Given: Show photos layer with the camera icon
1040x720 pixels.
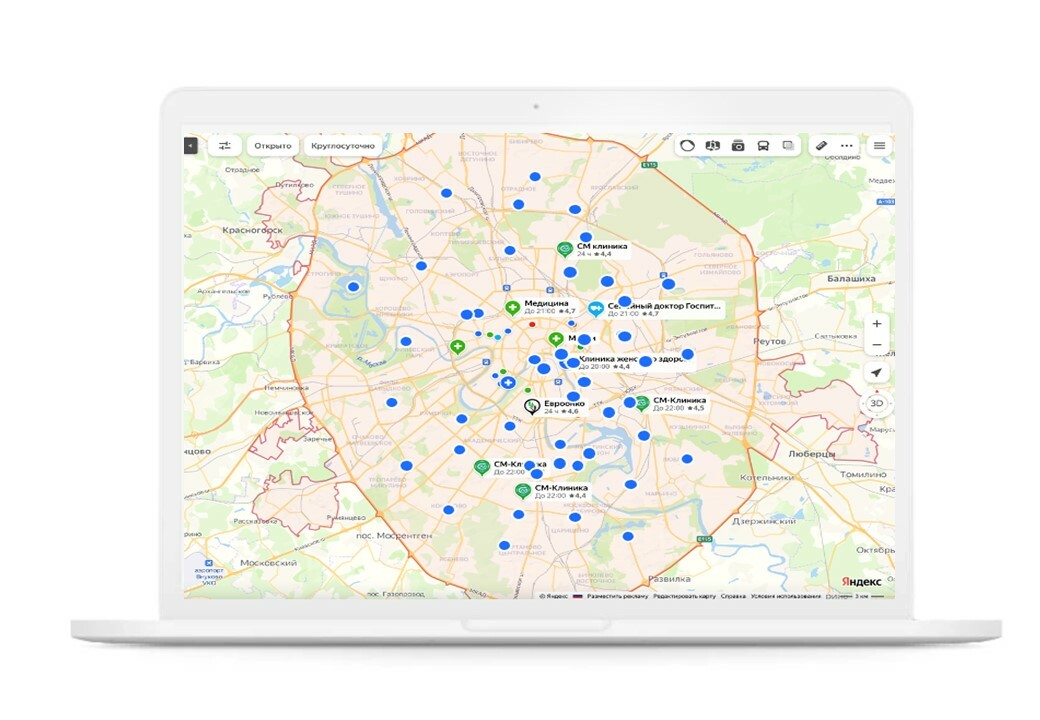Looking at the screenshot, I should tap(738, 146).
